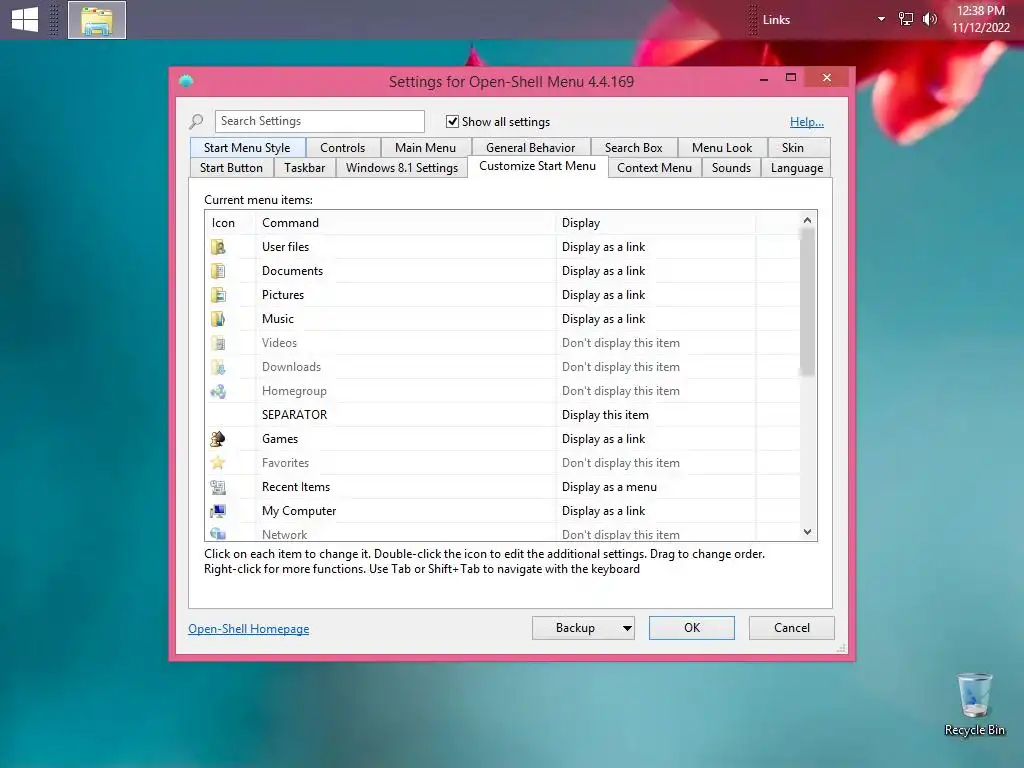Toggle the Show all settings checkbox
The image size is (1024, 768).
(x=452, y=121)
